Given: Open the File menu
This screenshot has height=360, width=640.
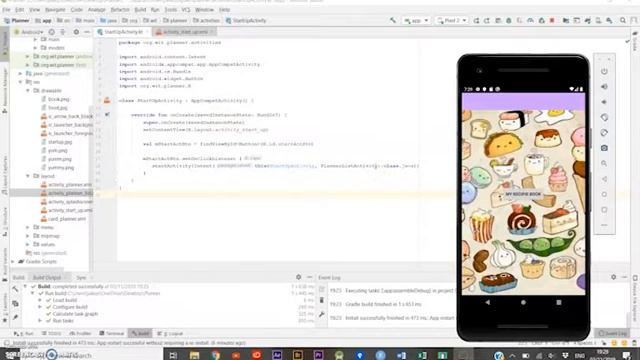Looking at the screenshot, I should [x=6, y=9].
